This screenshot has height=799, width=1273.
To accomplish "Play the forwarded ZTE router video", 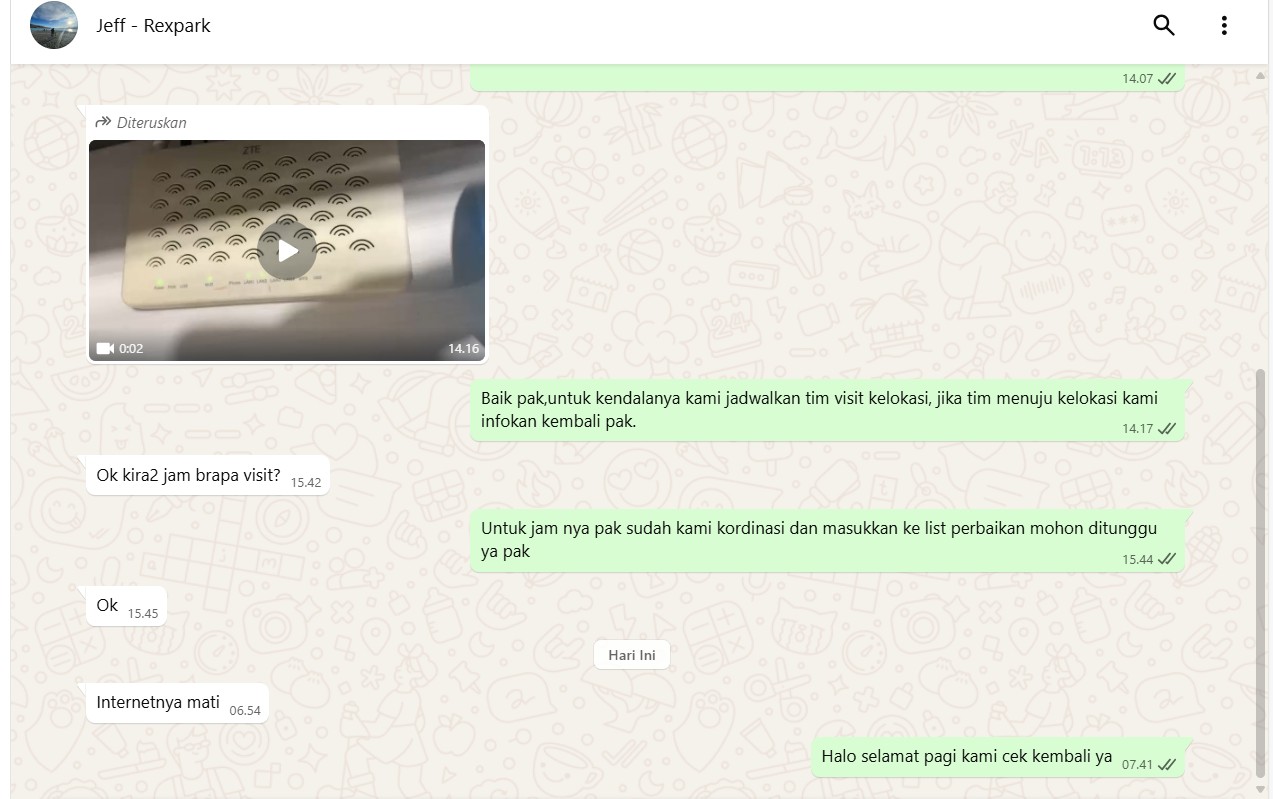I will [x=287, y=250].
